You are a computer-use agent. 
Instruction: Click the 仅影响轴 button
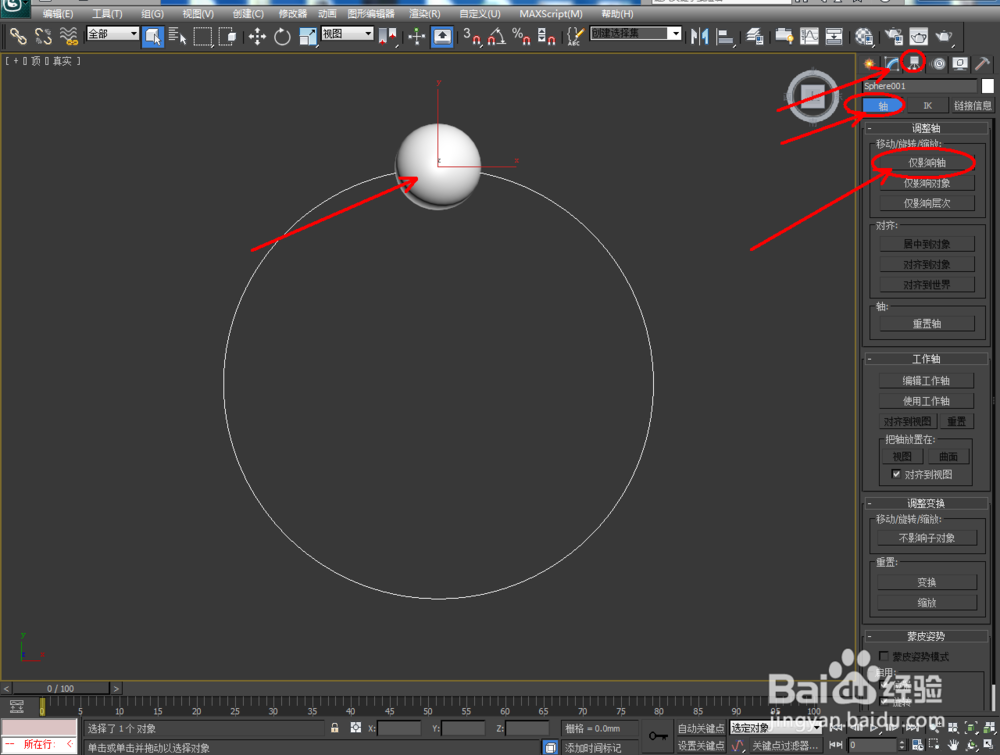[x=927, y=162]
